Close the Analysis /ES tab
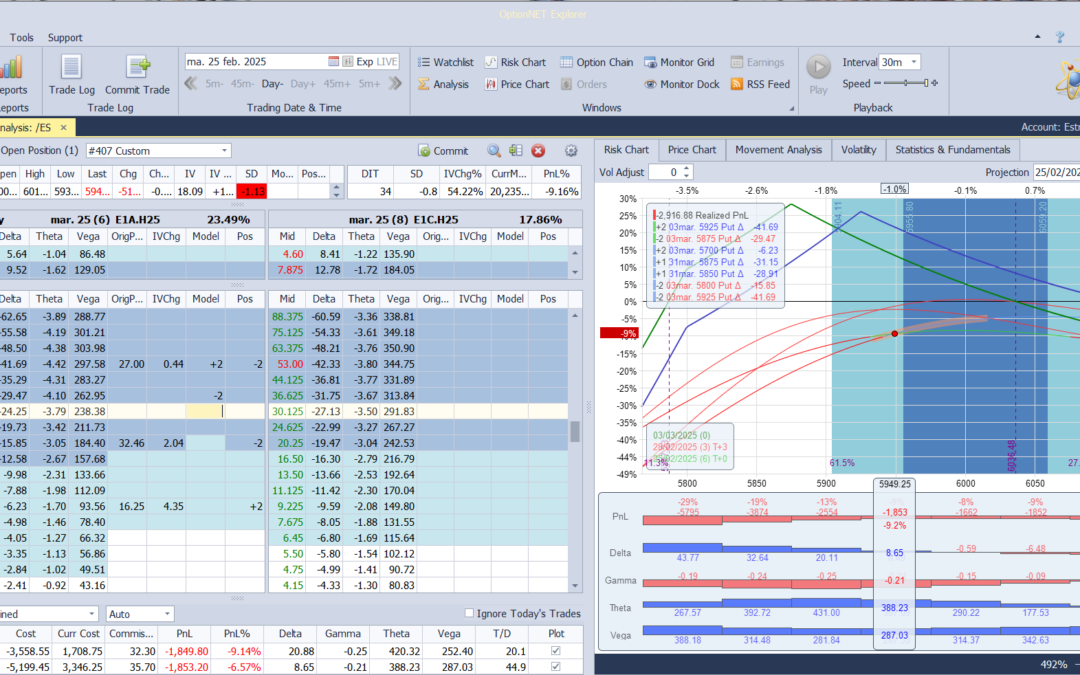This screenshot has width=1080, height=675. [63, 127]
